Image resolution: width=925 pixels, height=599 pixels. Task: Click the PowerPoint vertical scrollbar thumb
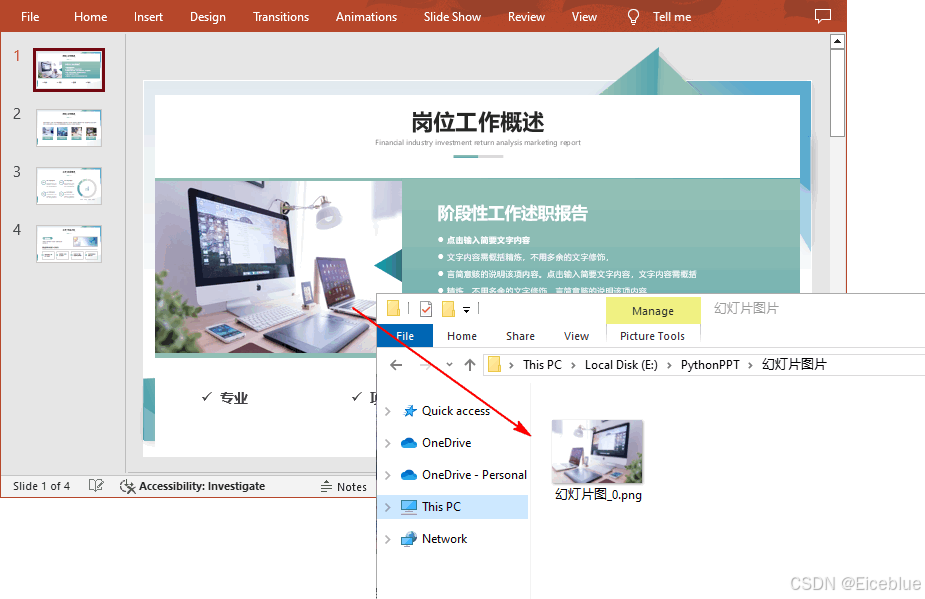point(837,93)
